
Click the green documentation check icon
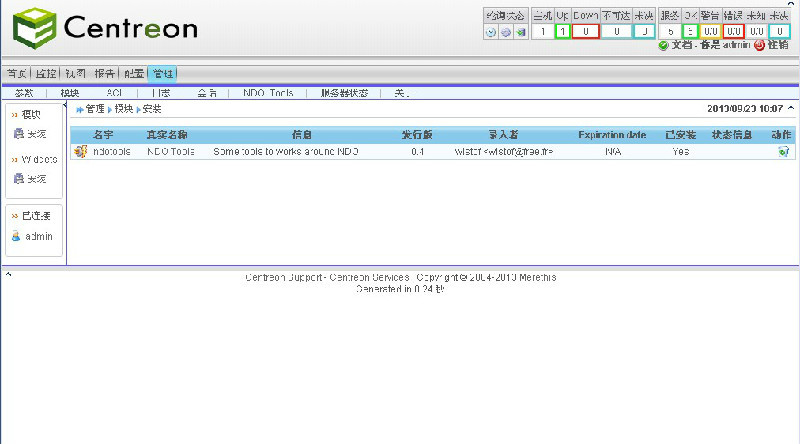pyautogui.click(x=663, y=45)
